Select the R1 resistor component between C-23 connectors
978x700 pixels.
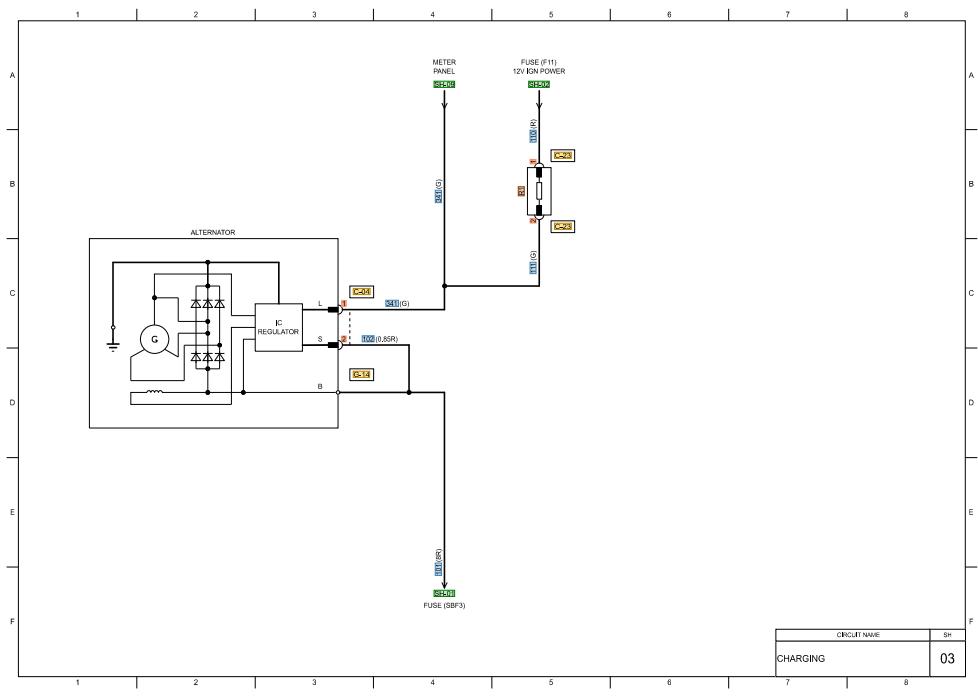pos(538,189)
